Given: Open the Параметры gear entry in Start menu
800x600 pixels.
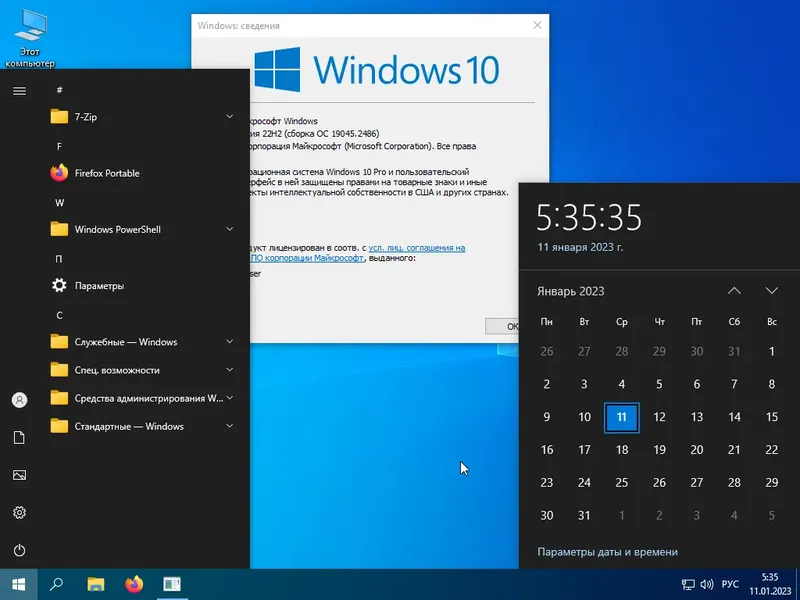Looking at the screenshot, I should click(100, 285).
